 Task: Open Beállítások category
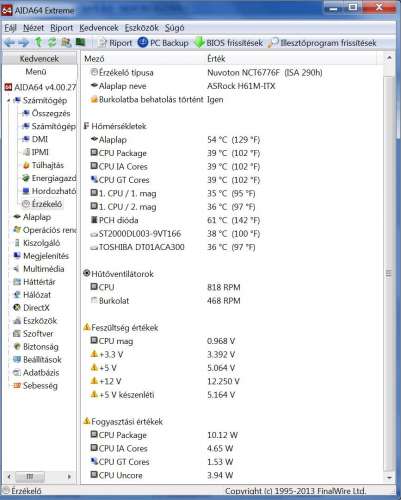[x=37, y=360]
